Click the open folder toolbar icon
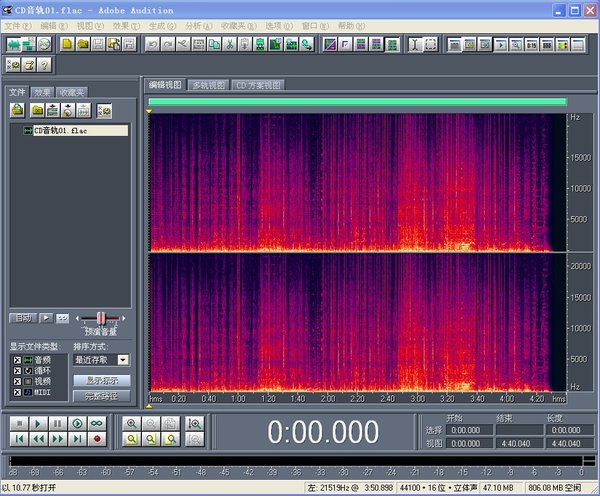Screen dimensions: 600x496 click(x=83, y=45)
